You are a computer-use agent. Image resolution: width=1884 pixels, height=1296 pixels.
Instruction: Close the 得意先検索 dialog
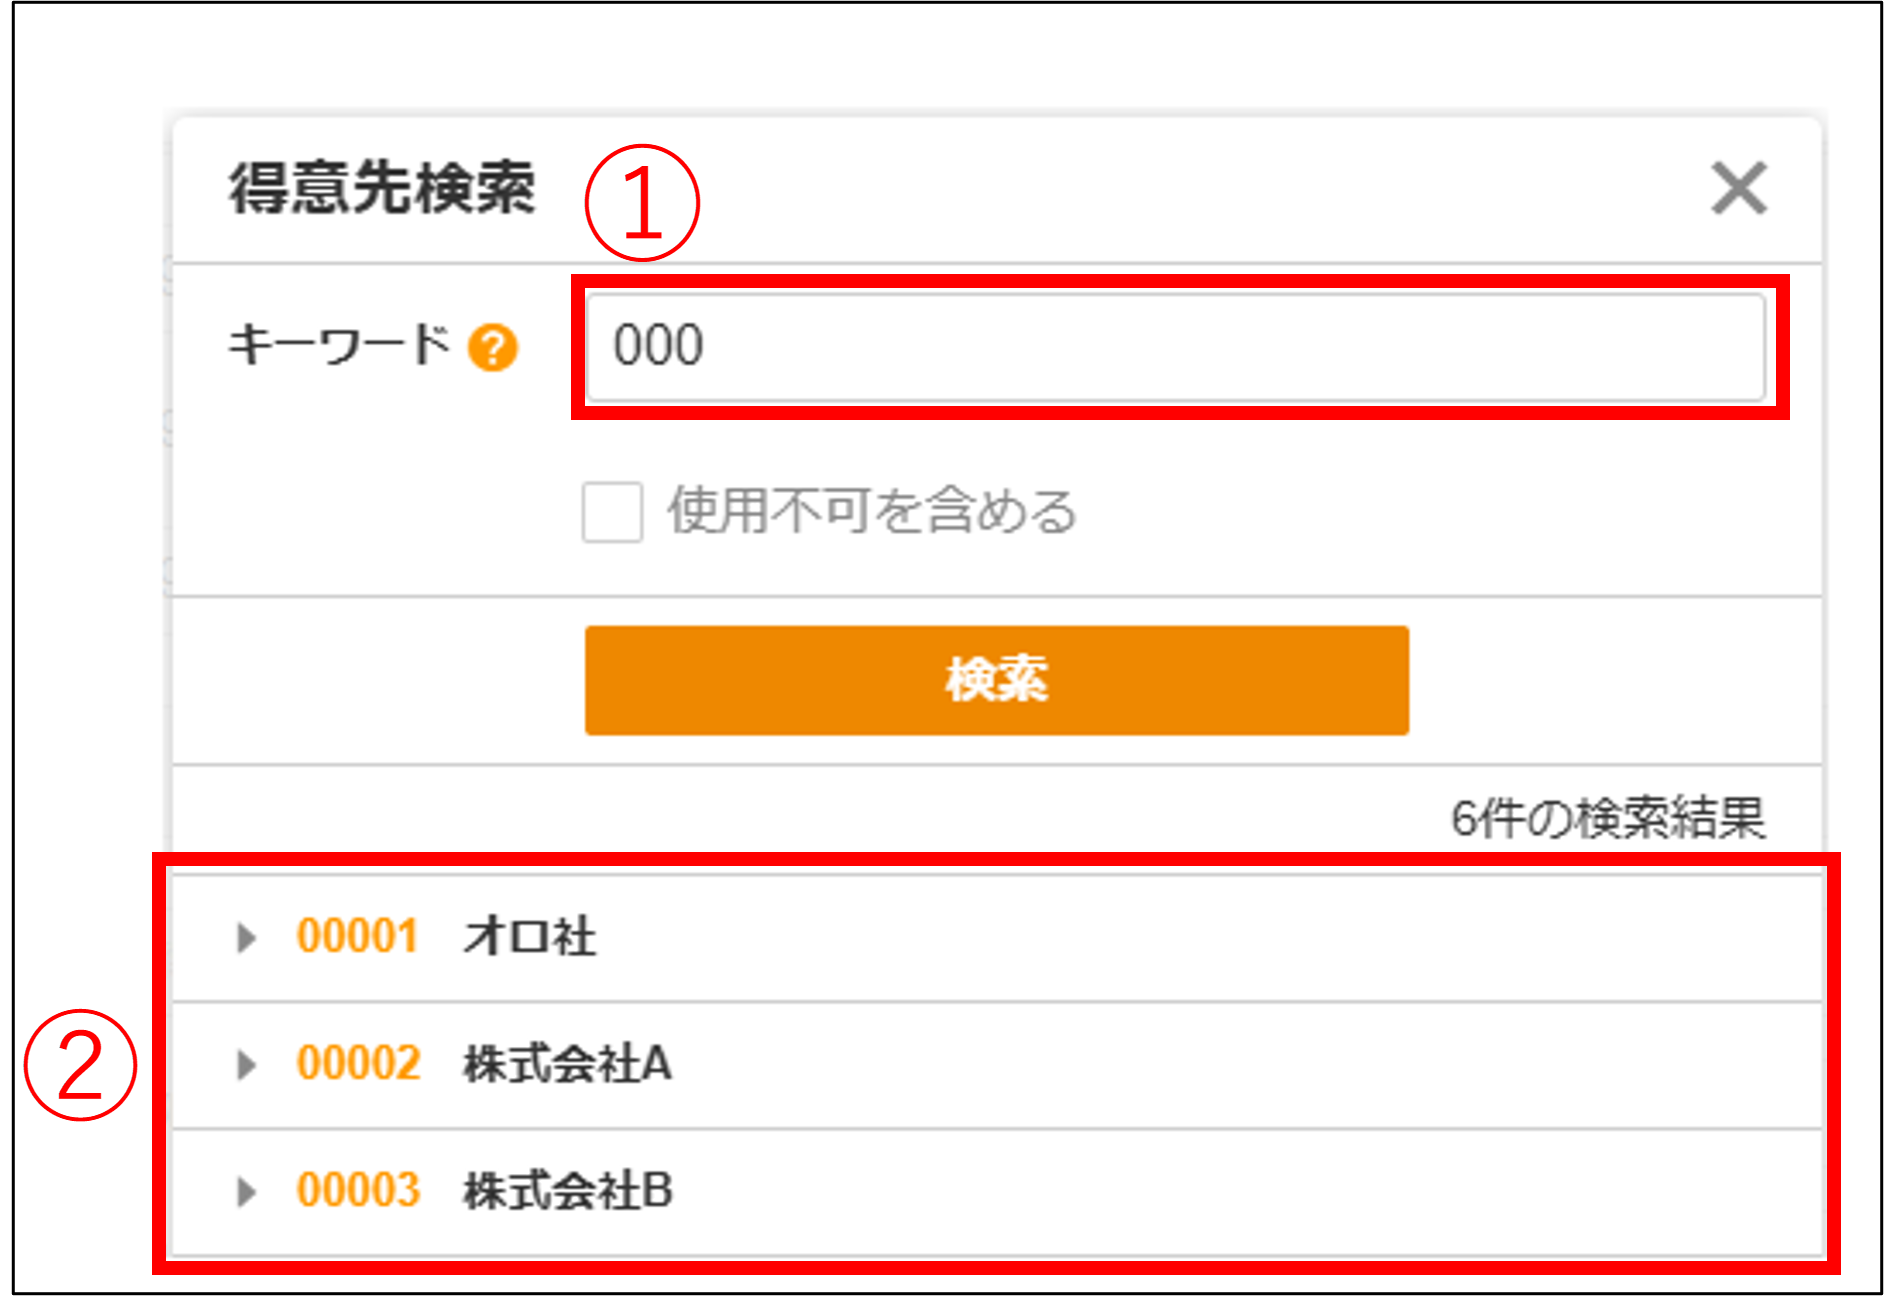click(1739, 189)
